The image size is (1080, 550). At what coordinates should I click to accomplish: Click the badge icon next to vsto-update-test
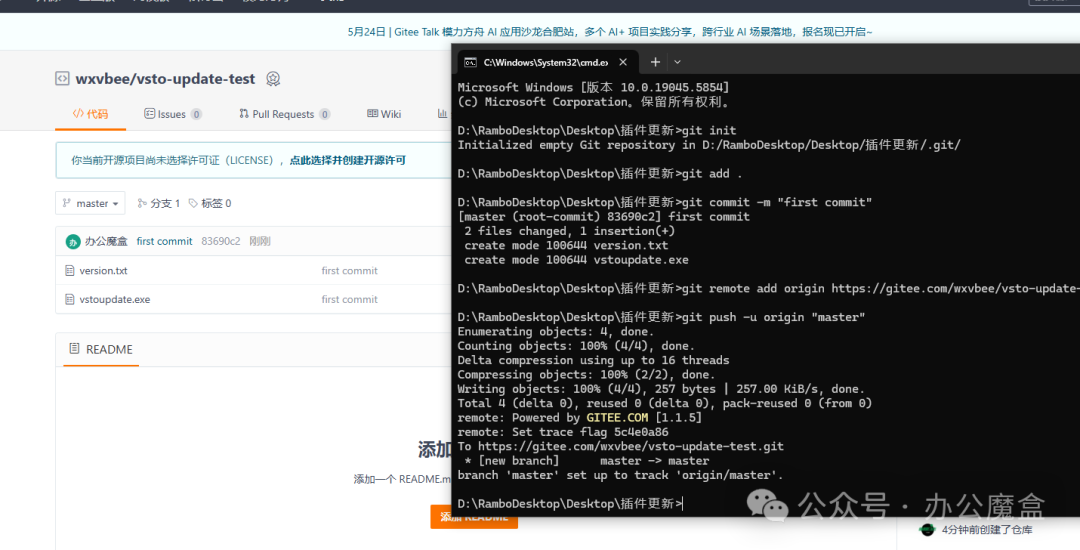273,79
